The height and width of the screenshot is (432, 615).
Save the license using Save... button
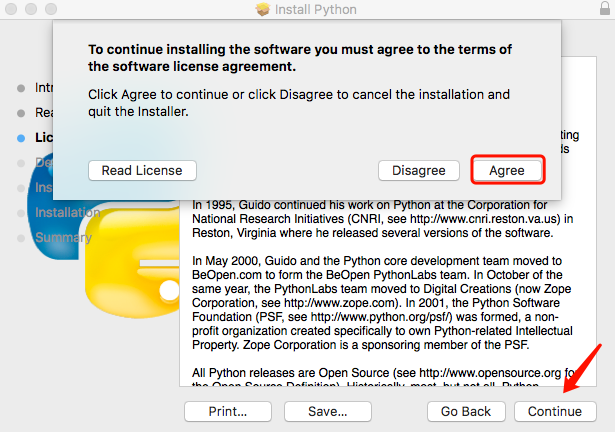[321, 411]
